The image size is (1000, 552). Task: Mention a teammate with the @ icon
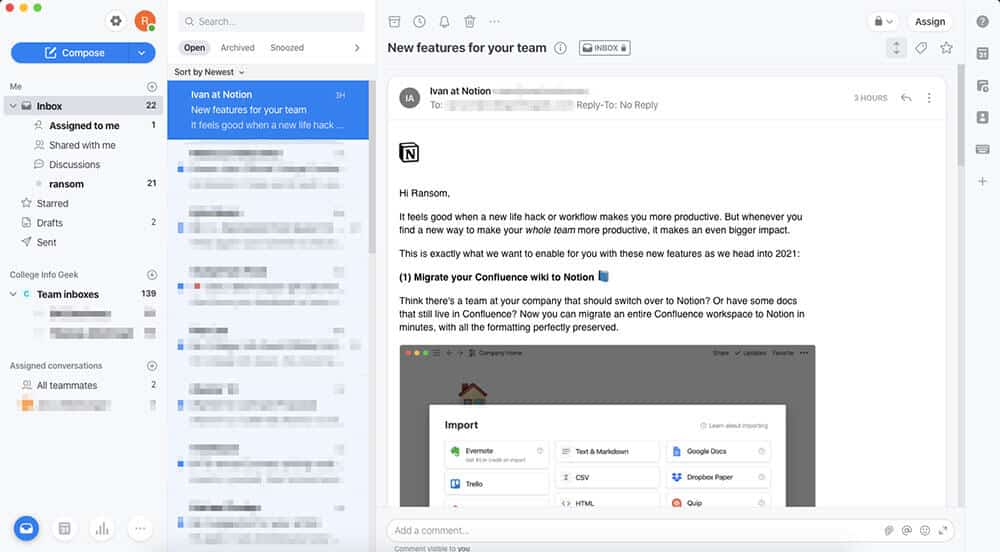(x=906, y=530)
